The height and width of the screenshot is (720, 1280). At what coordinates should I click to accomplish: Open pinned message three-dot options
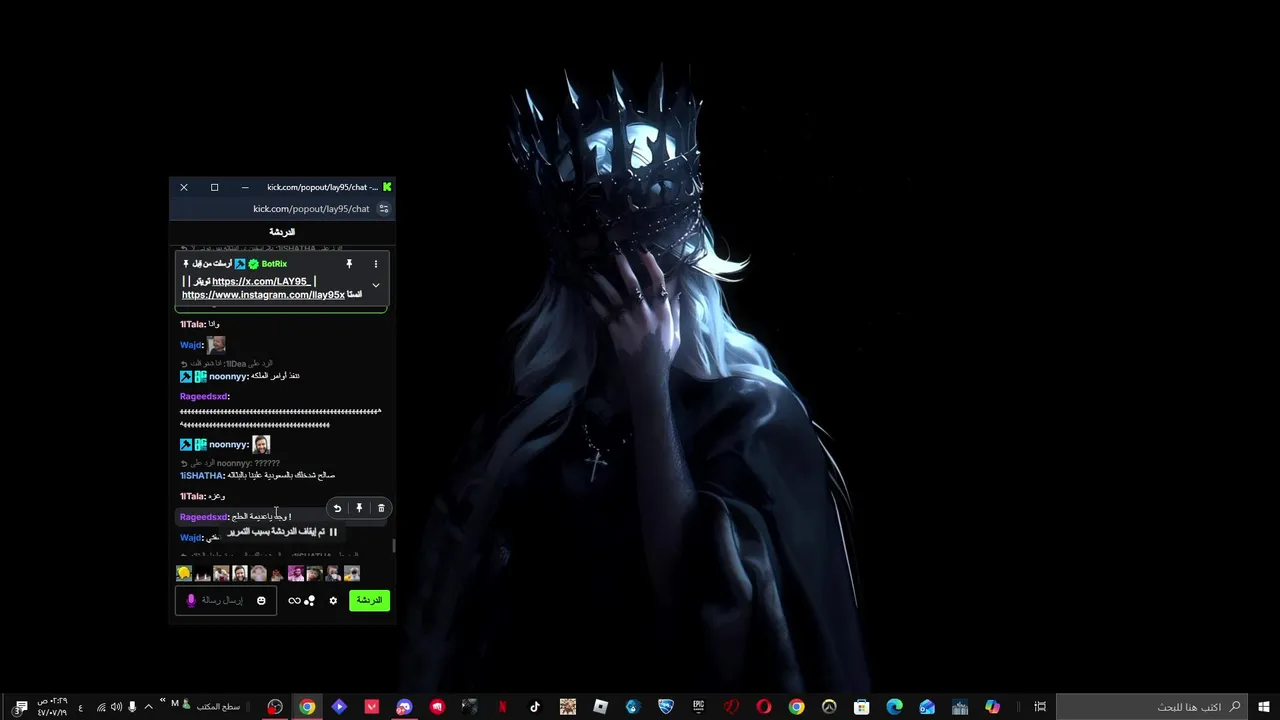point(376,264)
